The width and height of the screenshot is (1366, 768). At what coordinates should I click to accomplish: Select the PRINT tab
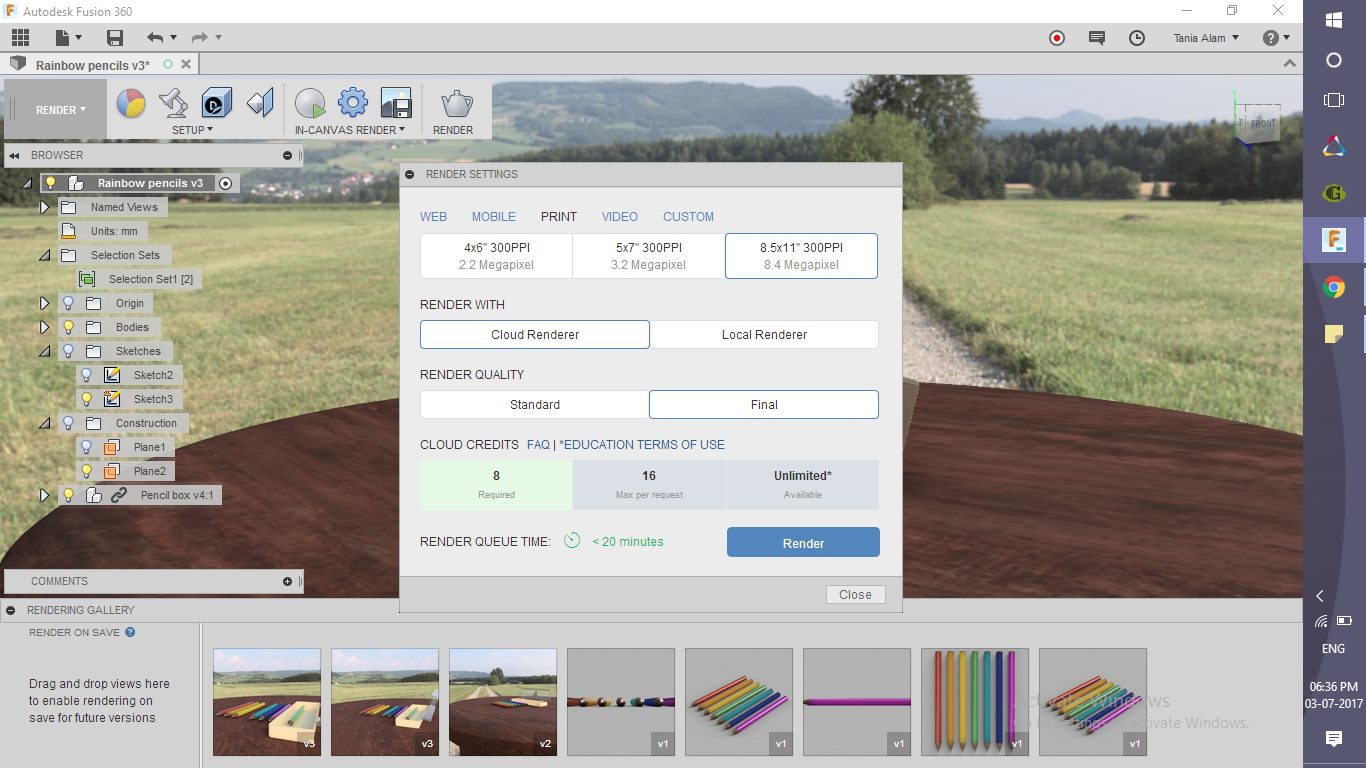point(559,217)
